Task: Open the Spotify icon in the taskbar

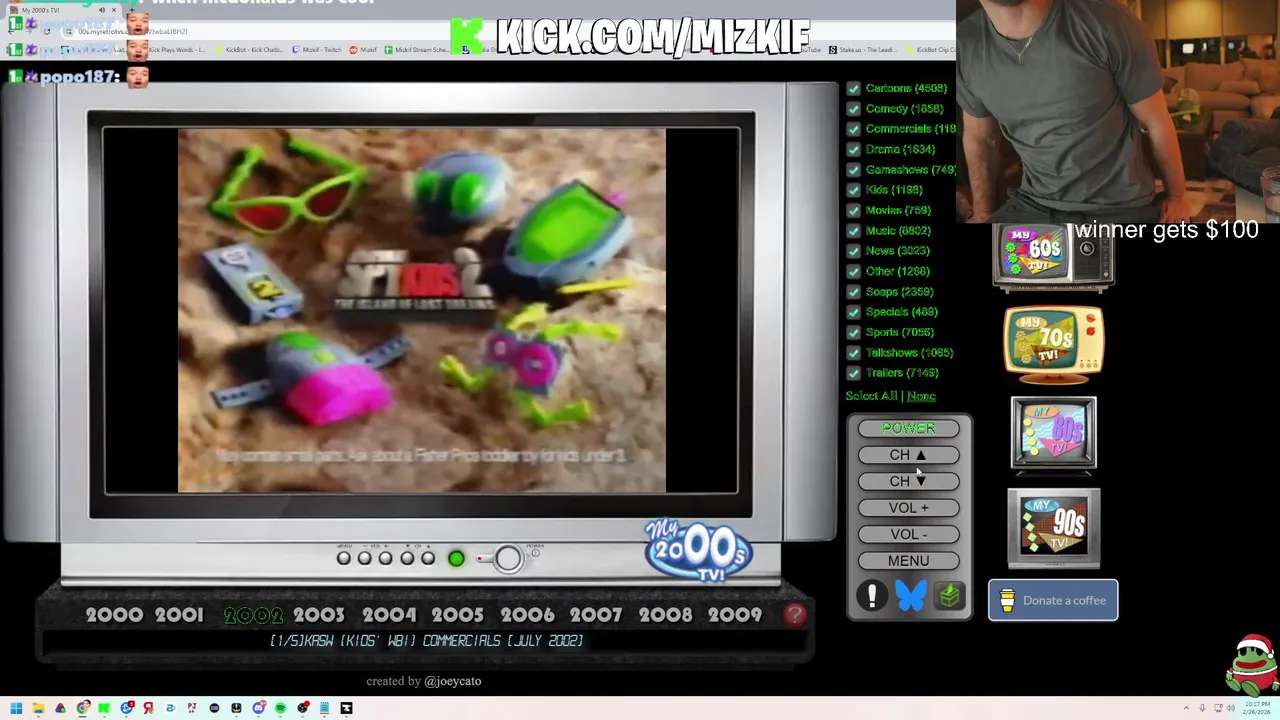Action: (x=280, y=708)
